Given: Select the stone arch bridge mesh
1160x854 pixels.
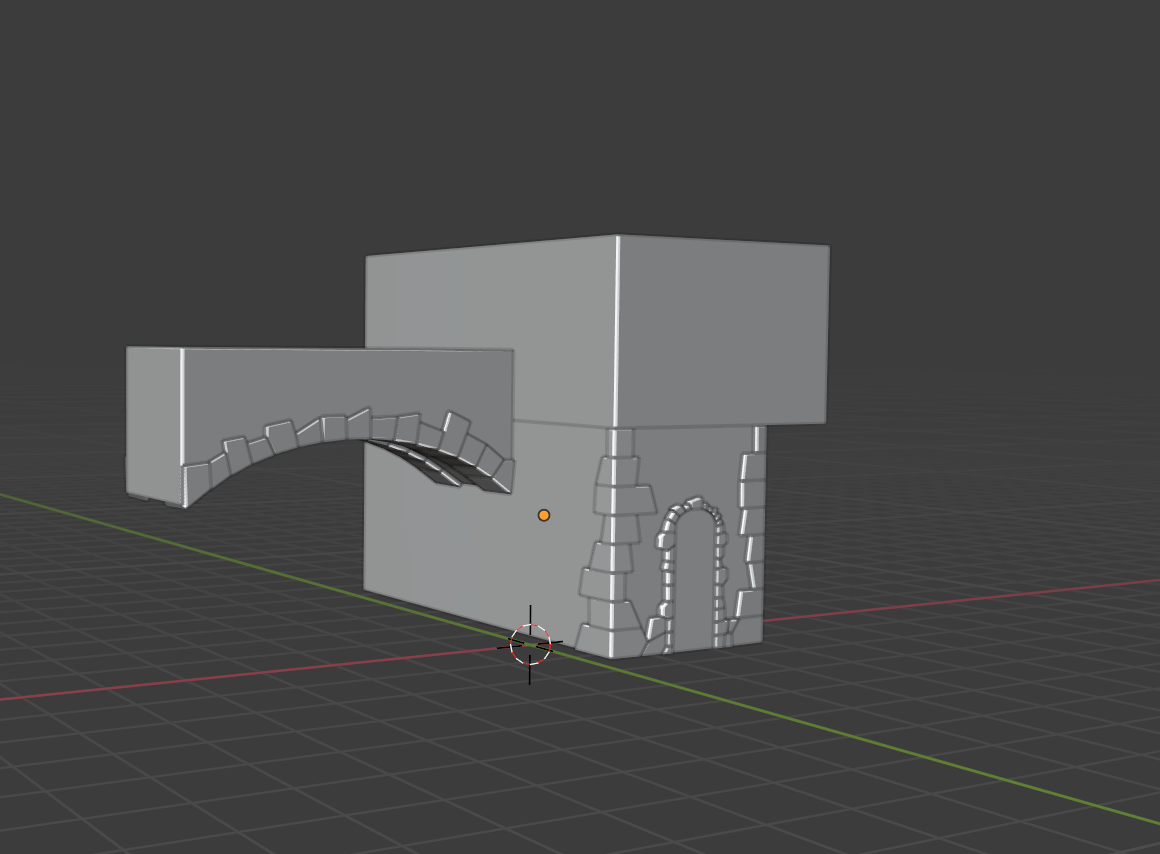Looking at the screenshot, I should coord(320,427).
